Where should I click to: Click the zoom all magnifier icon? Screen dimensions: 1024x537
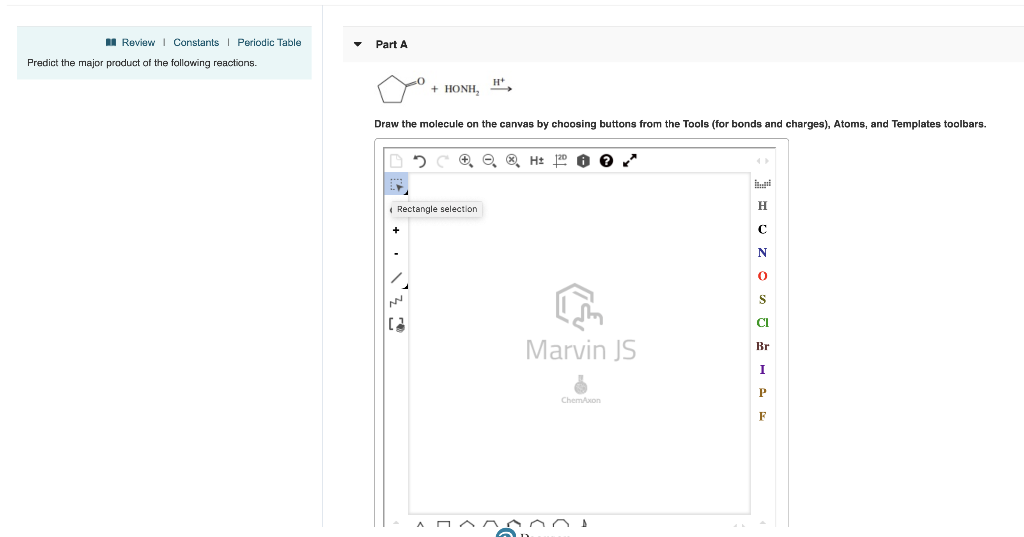[x=513, y=161]
